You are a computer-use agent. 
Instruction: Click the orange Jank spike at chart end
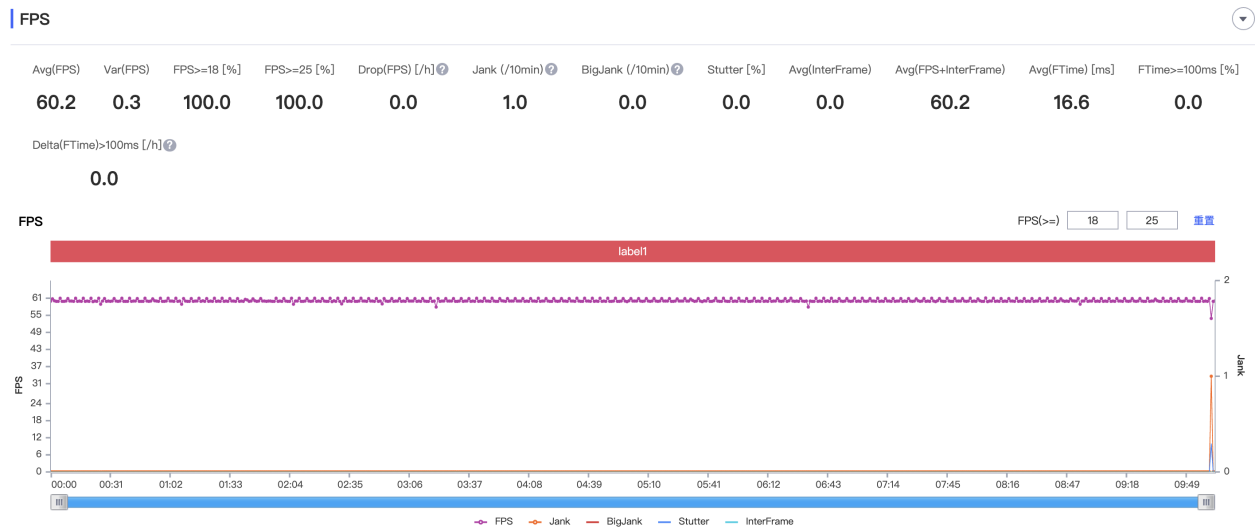1211,376
